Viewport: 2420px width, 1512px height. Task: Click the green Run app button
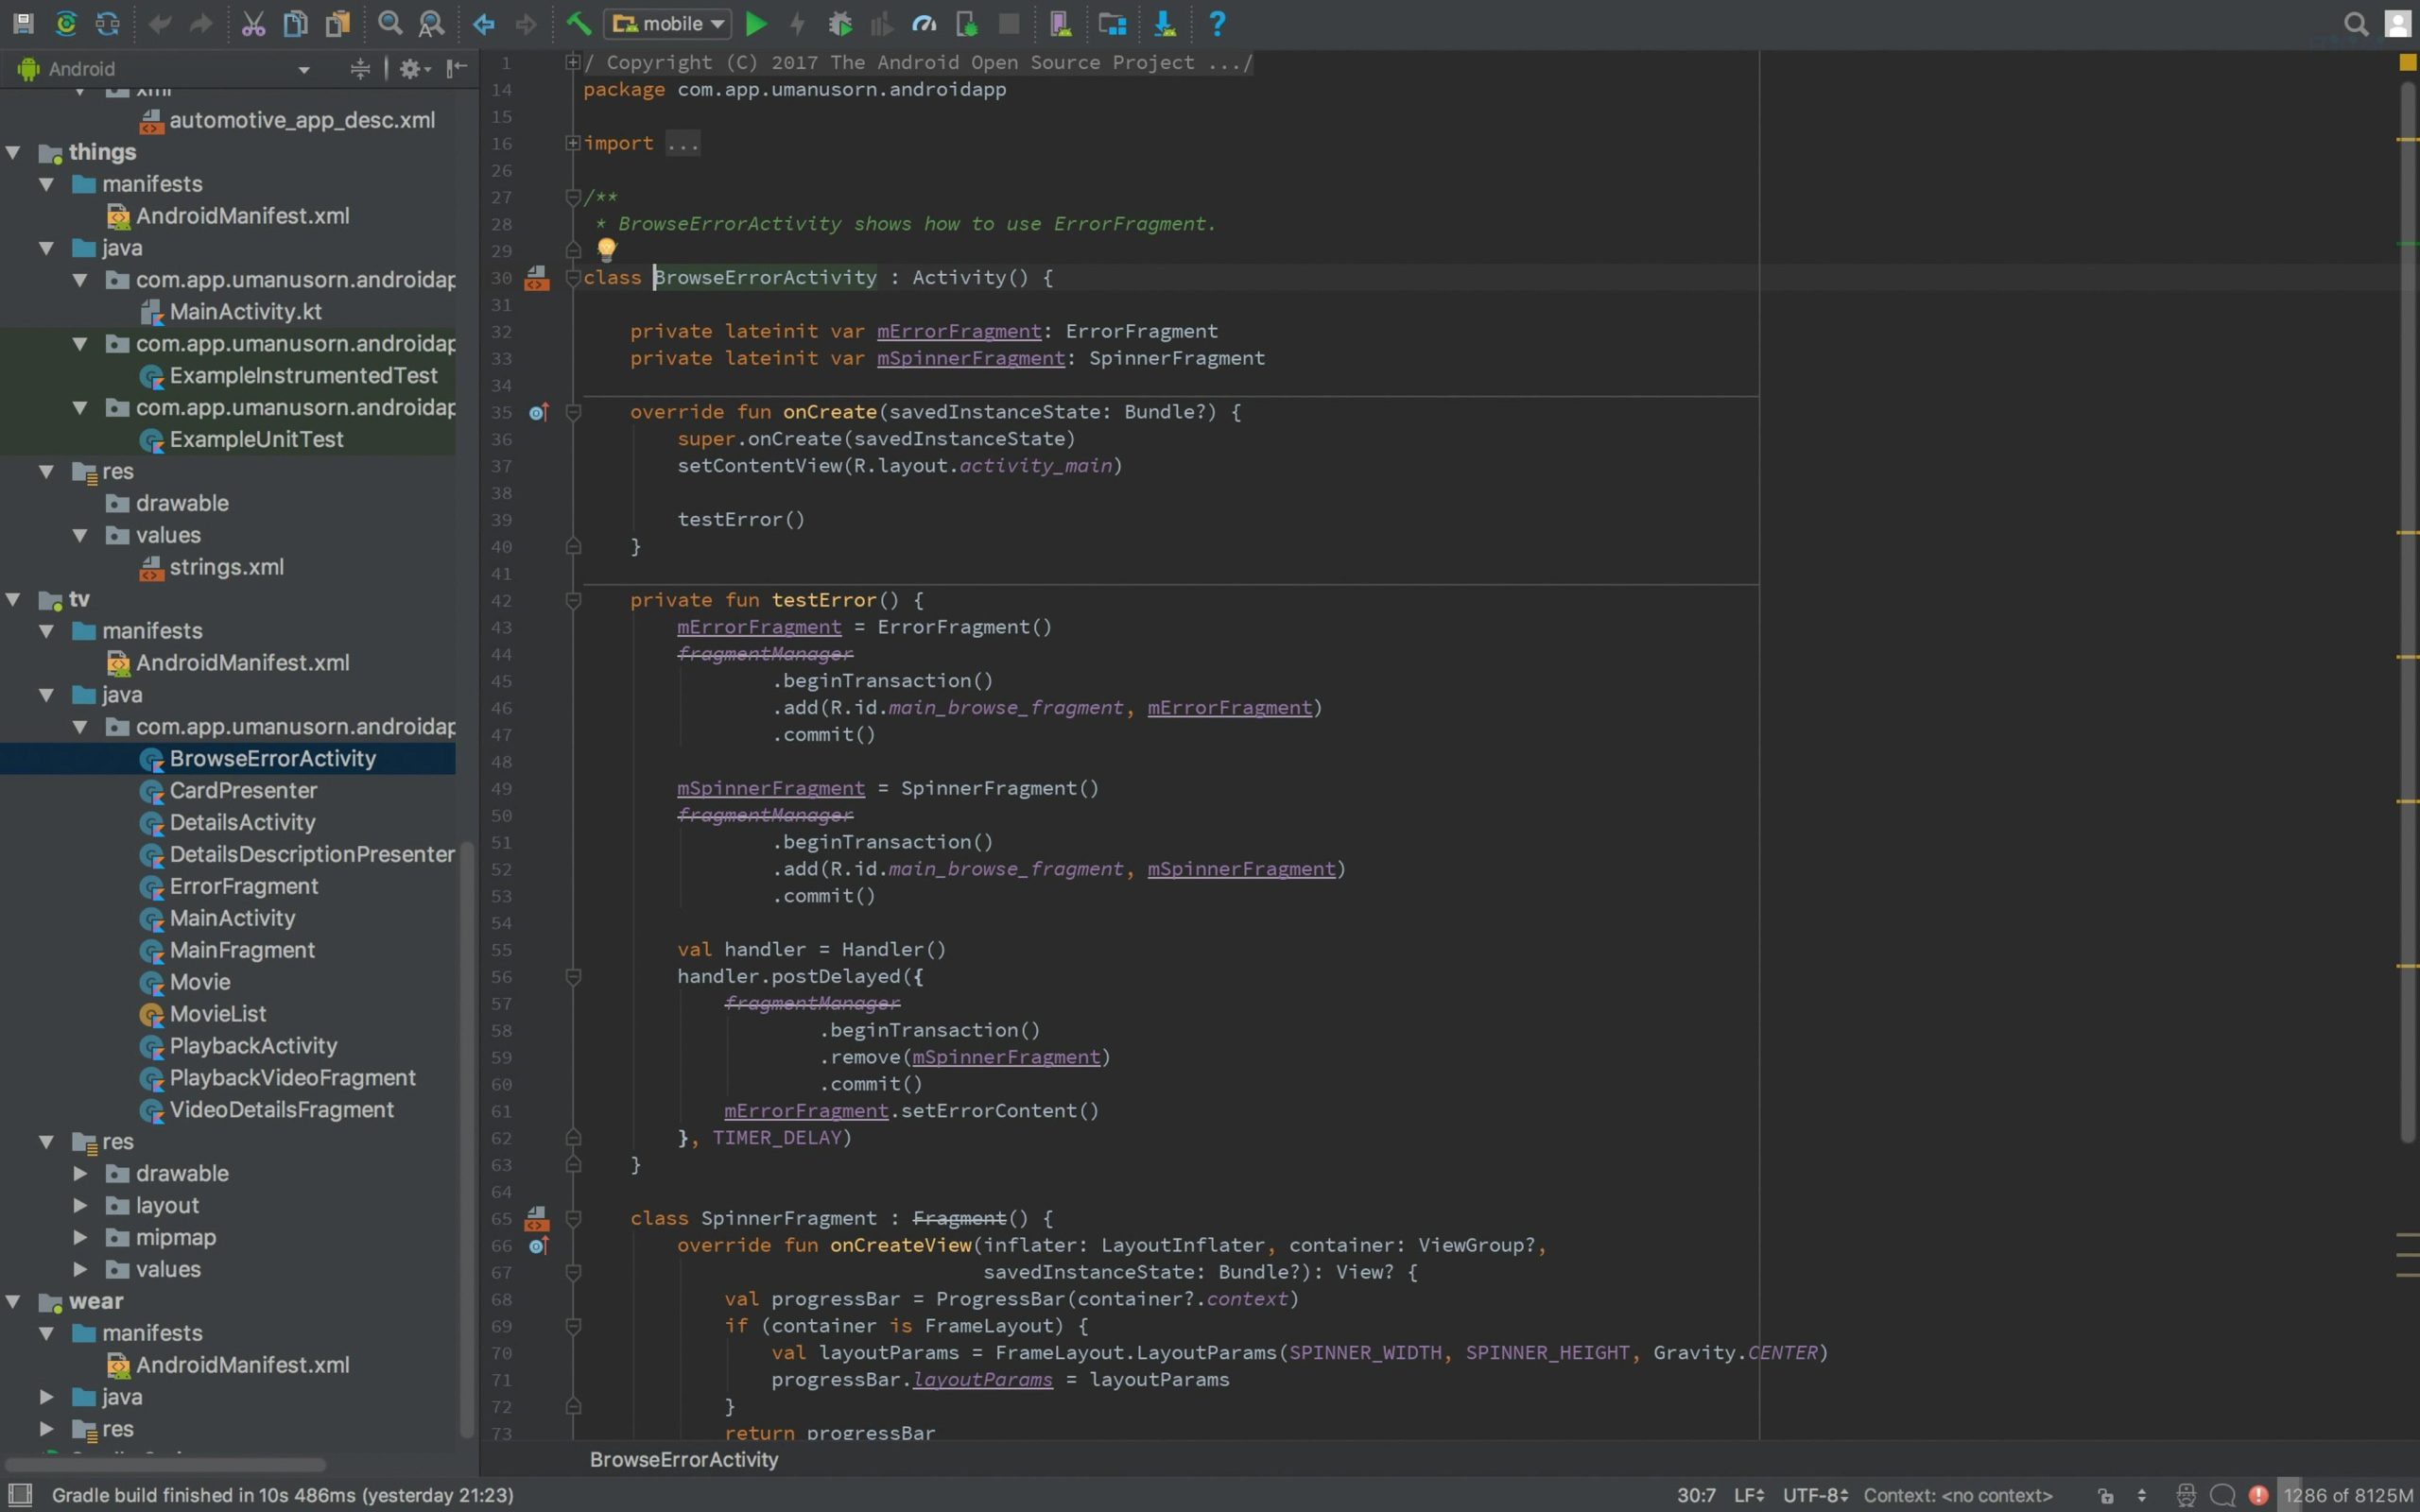coord(757,24)
